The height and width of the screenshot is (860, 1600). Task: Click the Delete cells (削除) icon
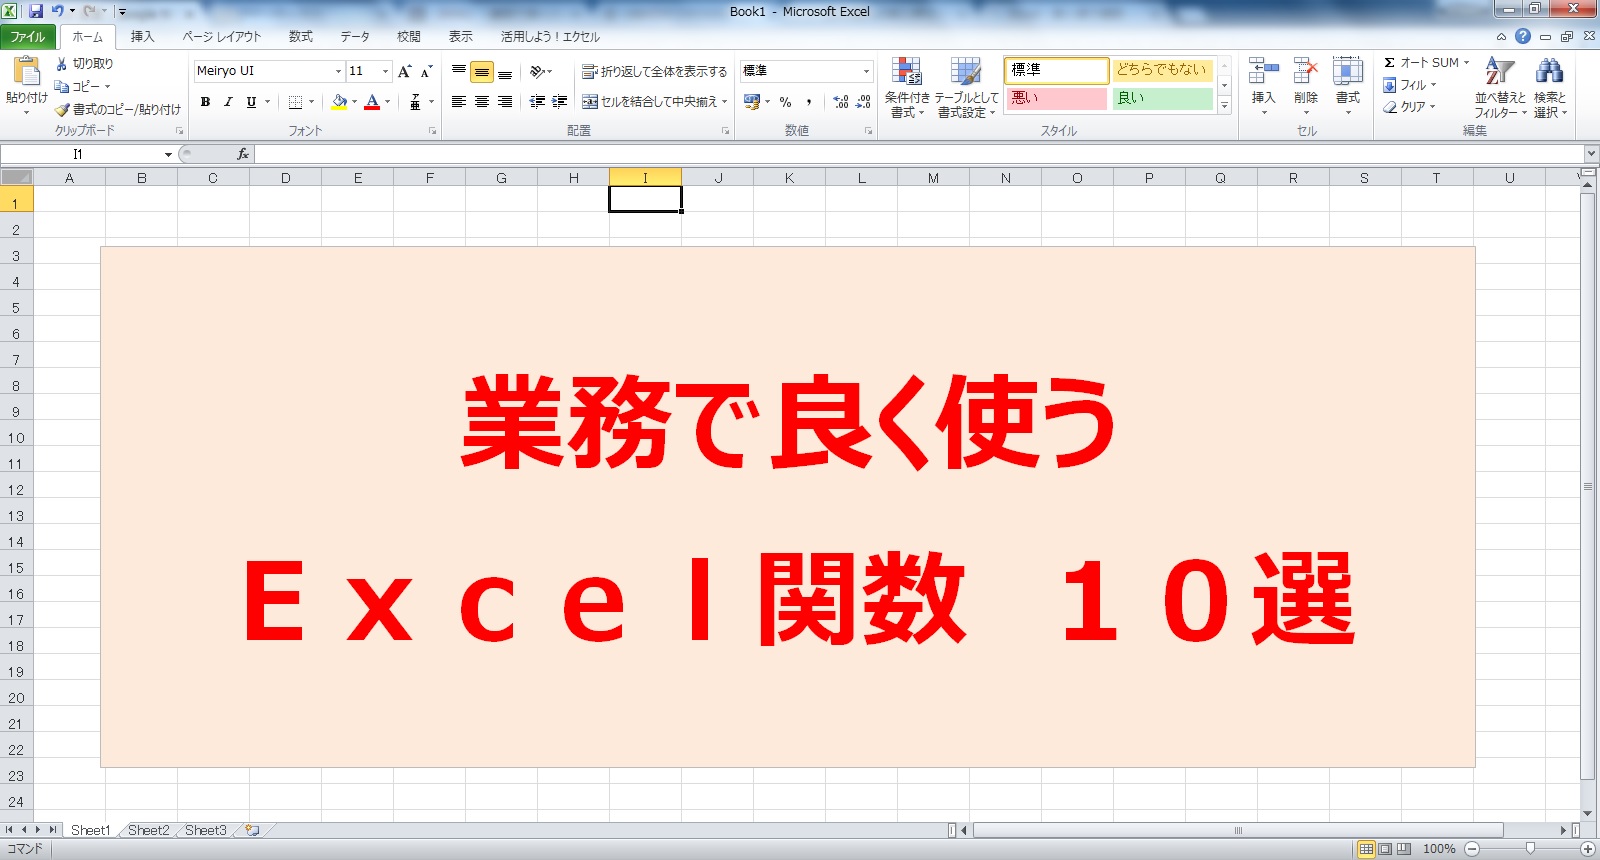pos(1305,72)
